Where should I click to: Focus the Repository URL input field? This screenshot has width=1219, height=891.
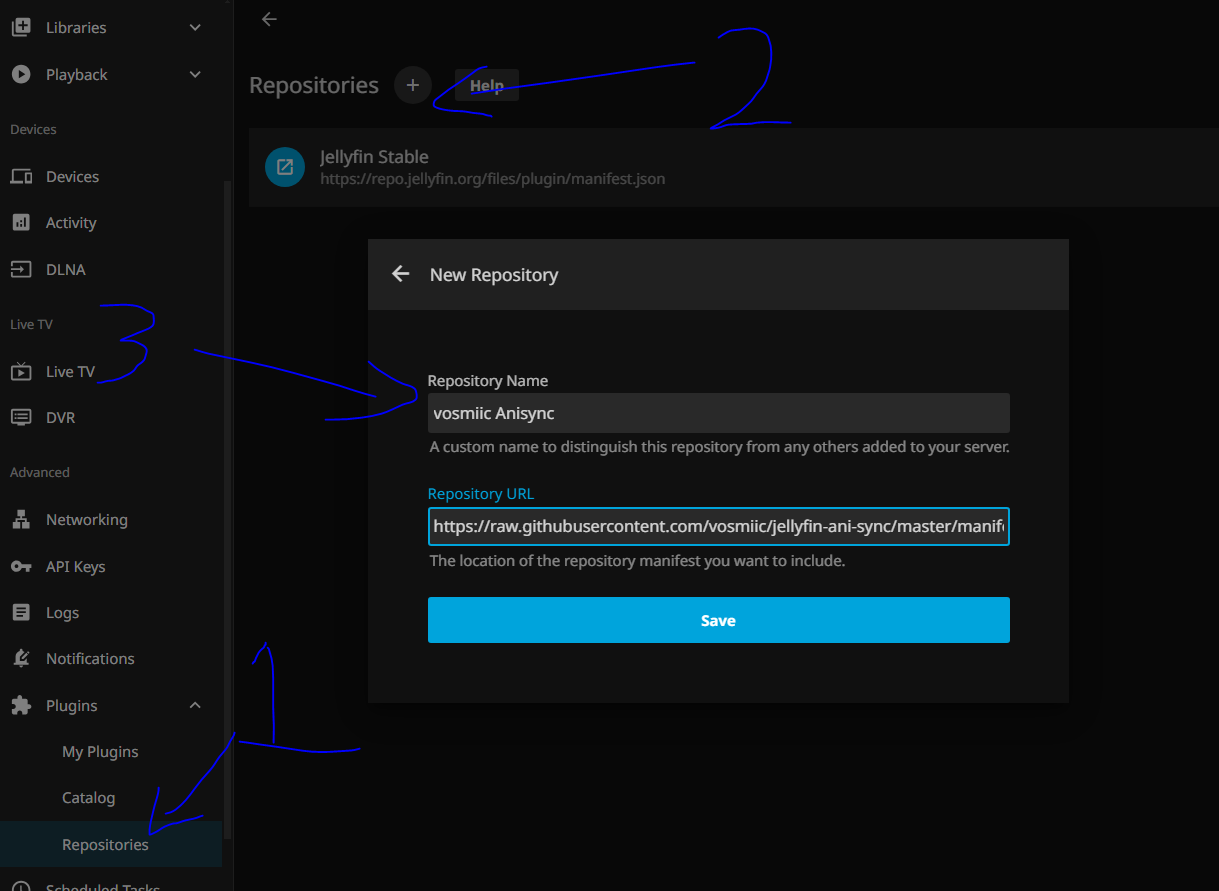(718, 526)
